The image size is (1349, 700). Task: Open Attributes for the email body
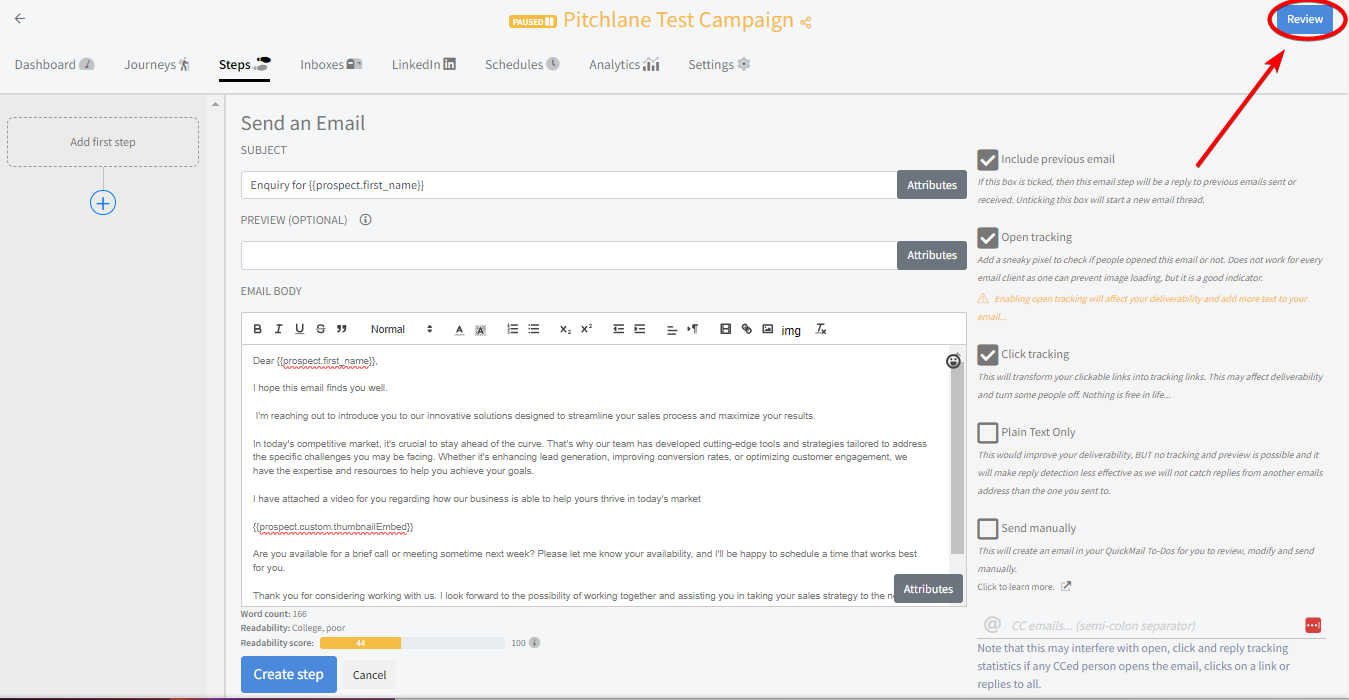(x=928, y=588)
